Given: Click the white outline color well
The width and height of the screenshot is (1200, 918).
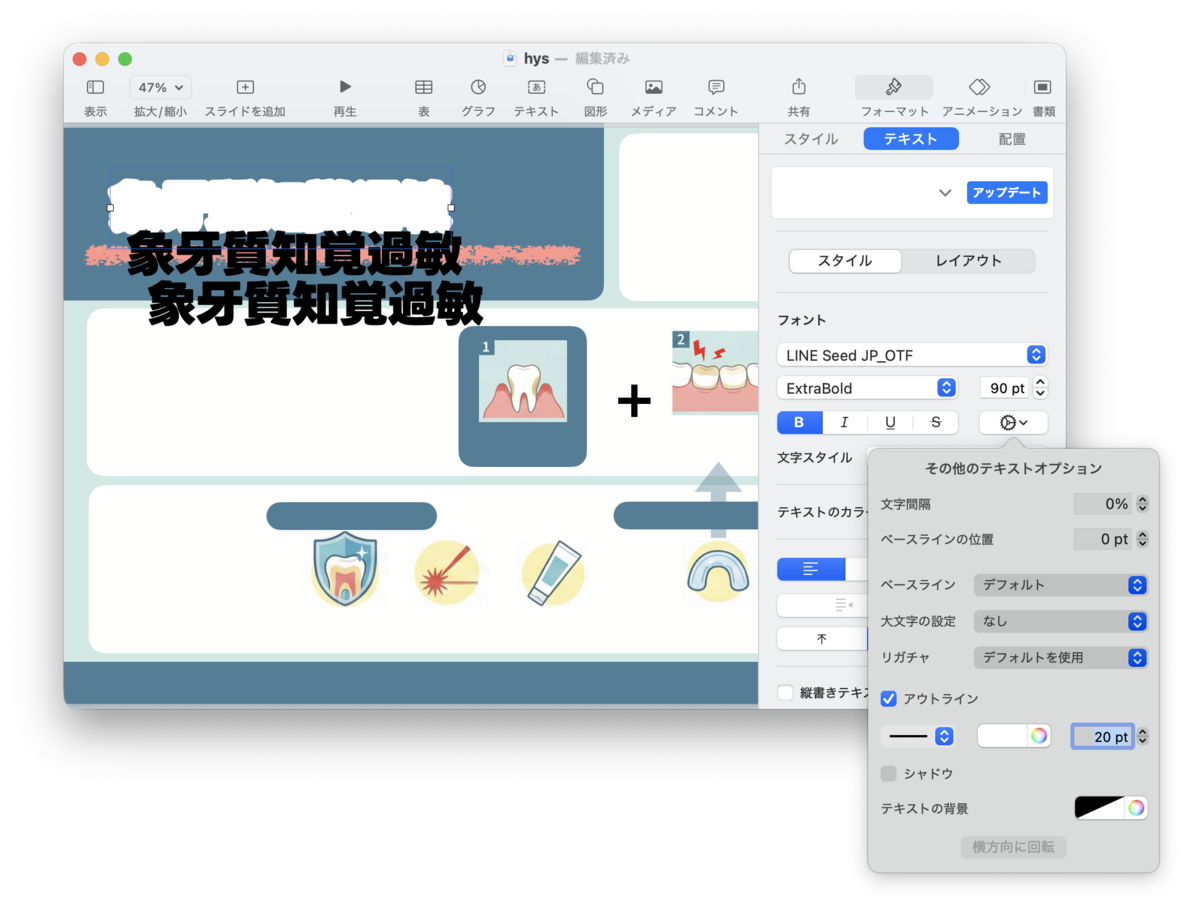Looking at the screenshot, I should (1003, 737).
